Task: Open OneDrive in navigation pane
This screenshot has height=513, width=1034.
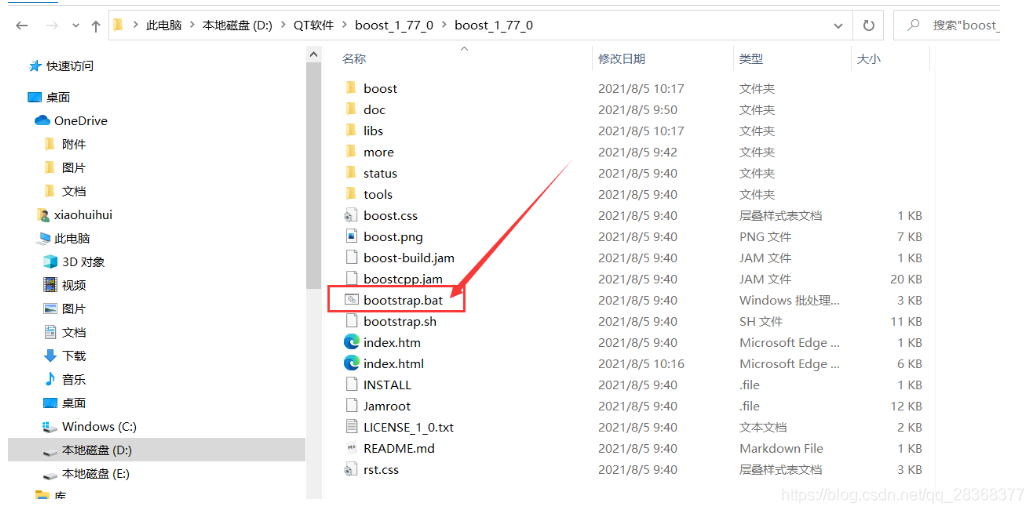Action: [80, 121]
